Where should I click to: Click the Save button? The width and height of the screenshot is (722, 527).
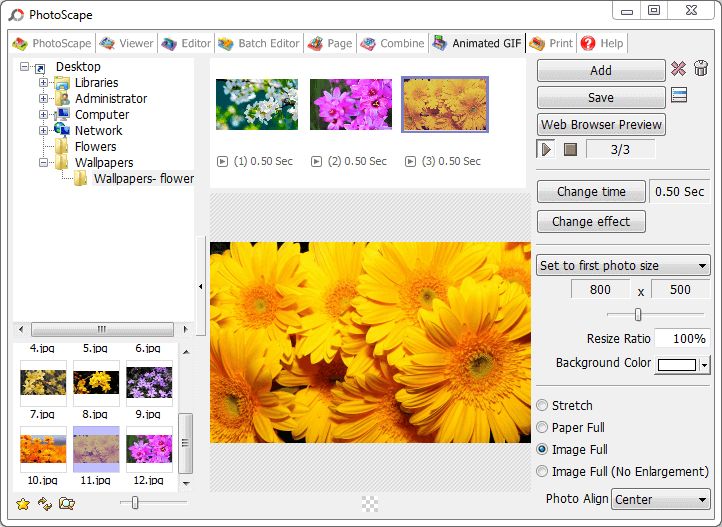[601, 98]
